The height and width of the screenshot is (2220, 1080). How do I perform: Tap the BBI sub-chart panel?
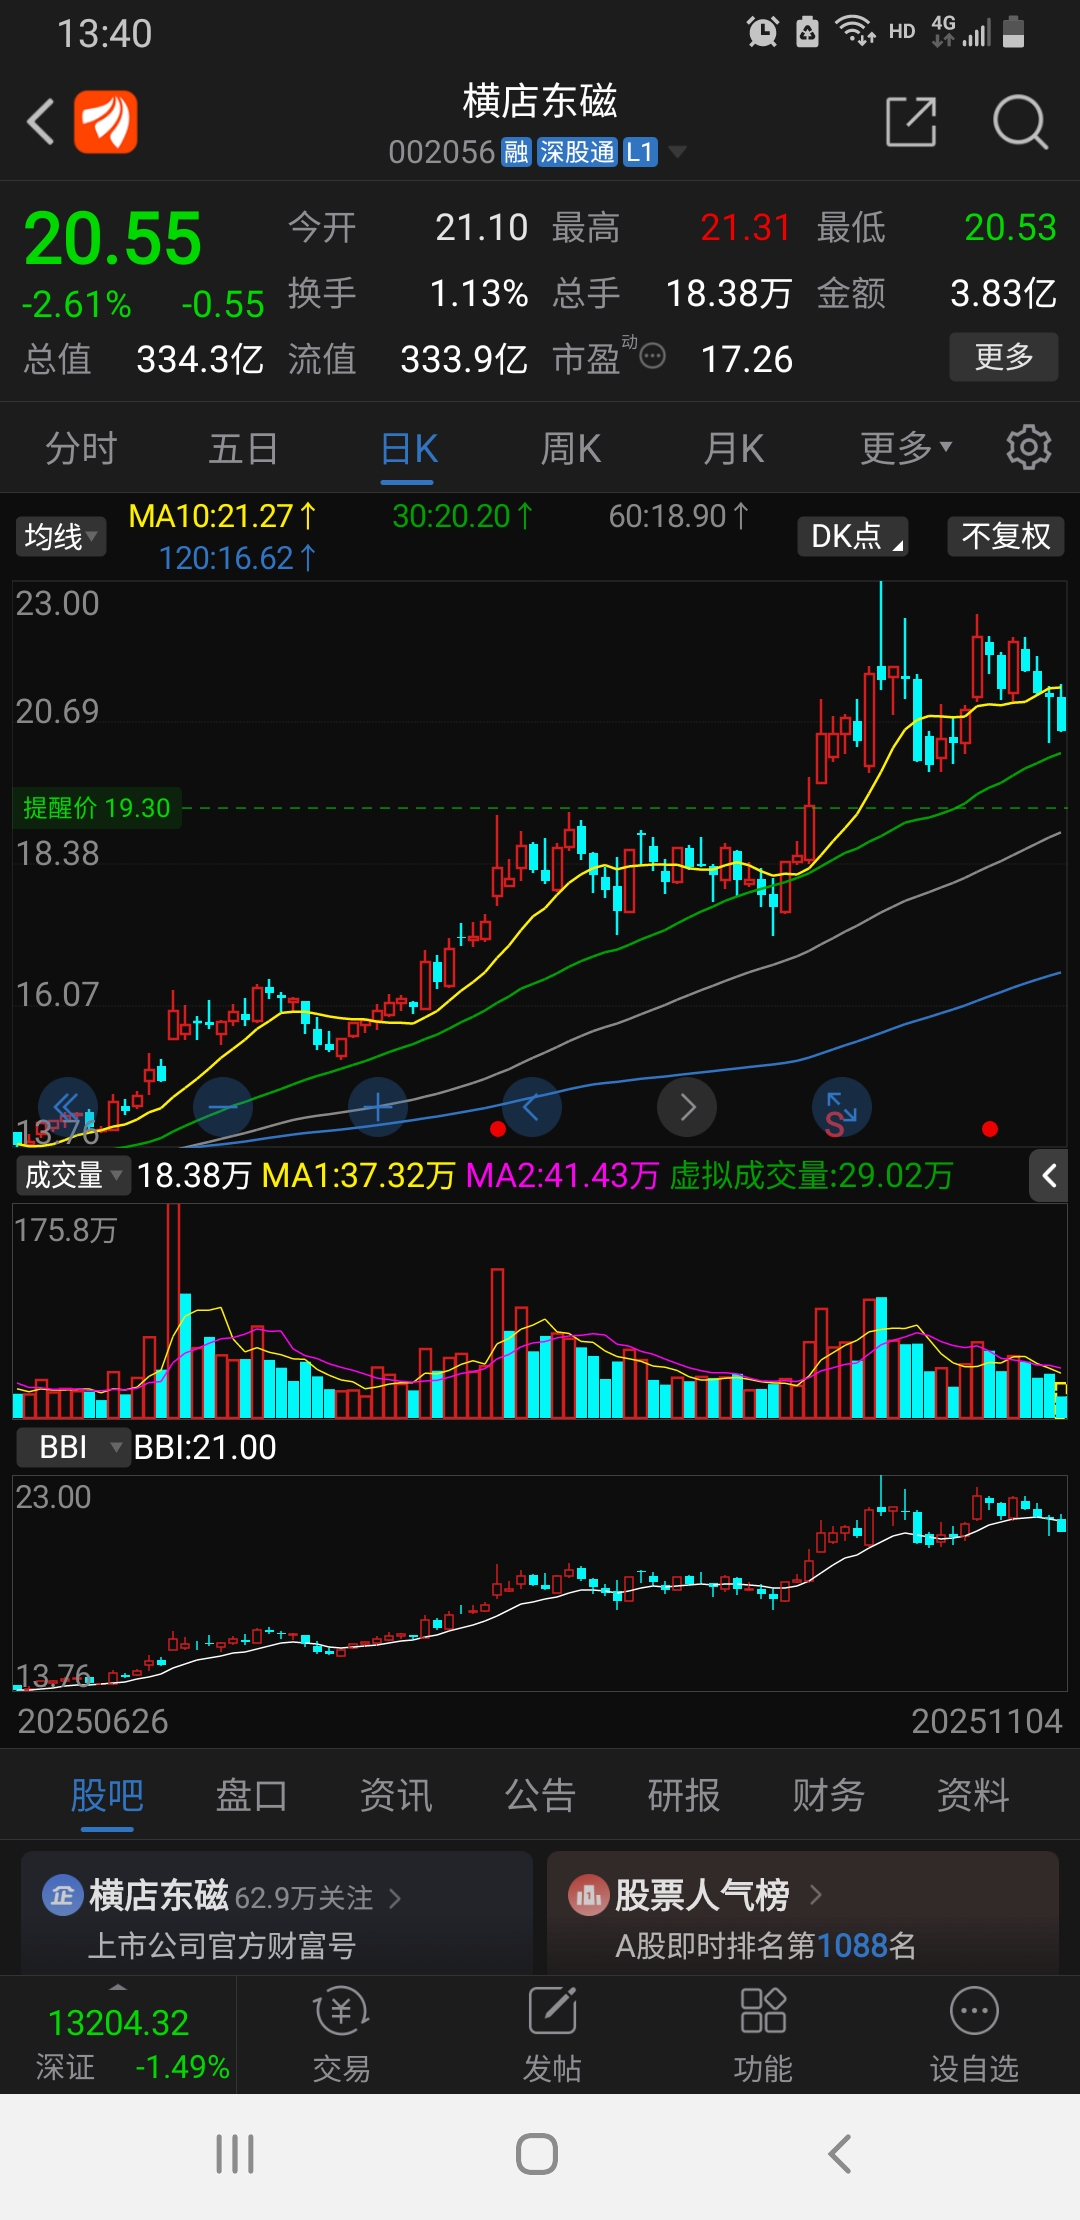(540, 1583)
